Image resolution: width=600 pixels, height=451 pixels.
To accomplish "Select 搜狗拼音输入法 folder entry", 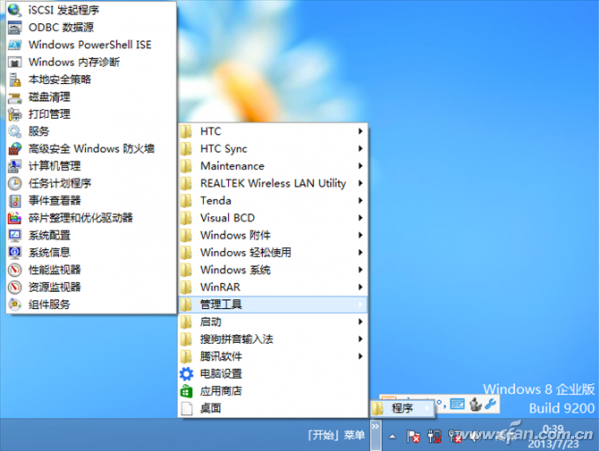I will (x=273, y=339).
